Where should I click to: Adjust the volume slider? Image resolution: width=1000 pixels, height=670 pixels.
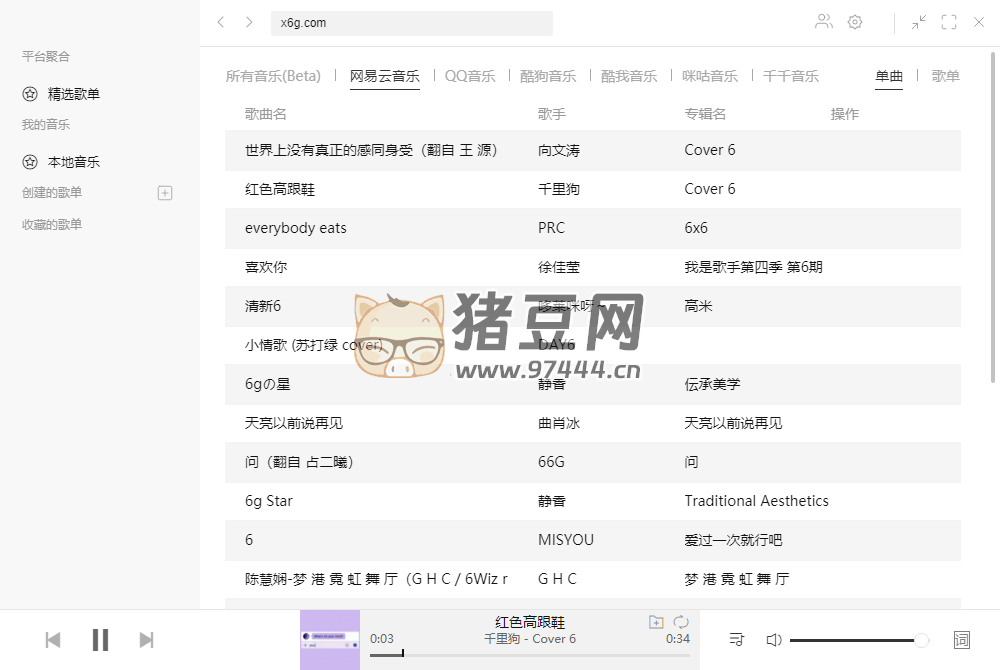tap(856, 640)
